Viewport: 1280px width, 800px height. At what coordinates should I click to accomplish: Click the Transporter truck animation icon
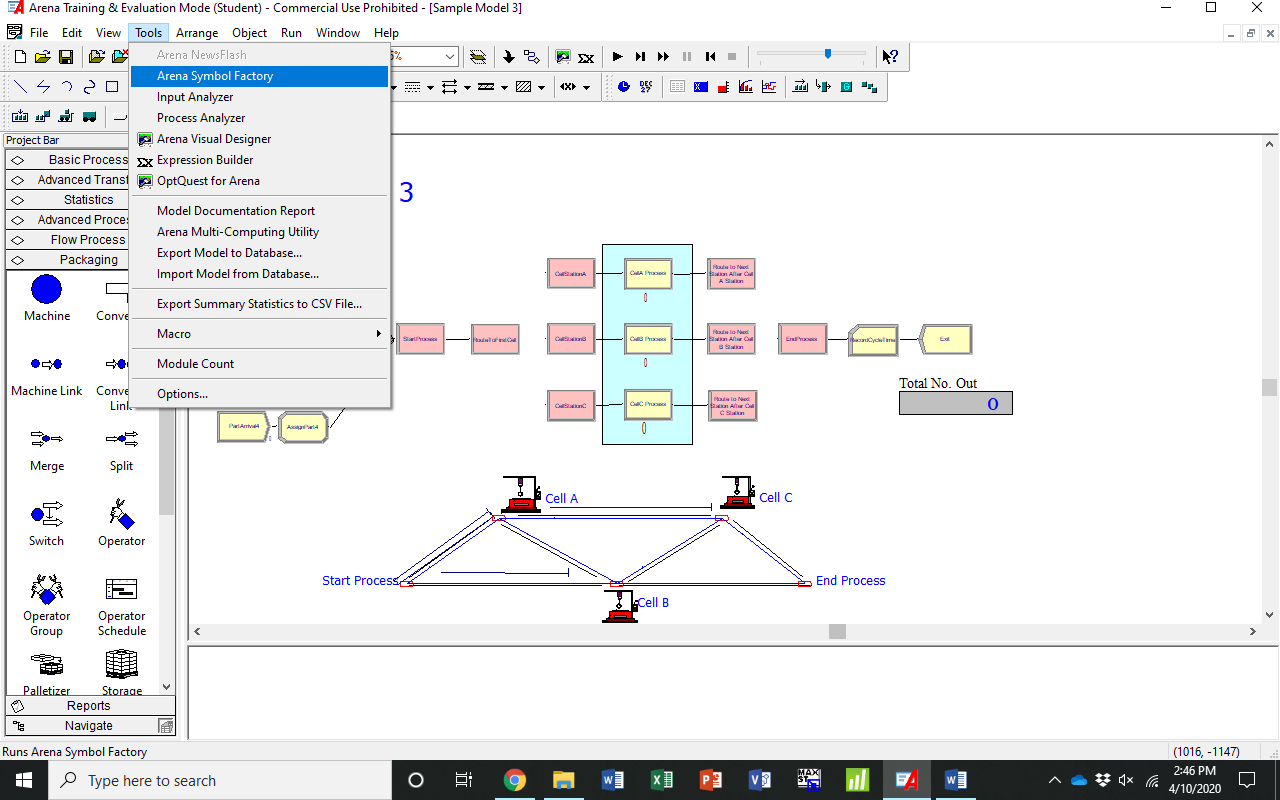(x=89, y=116)
